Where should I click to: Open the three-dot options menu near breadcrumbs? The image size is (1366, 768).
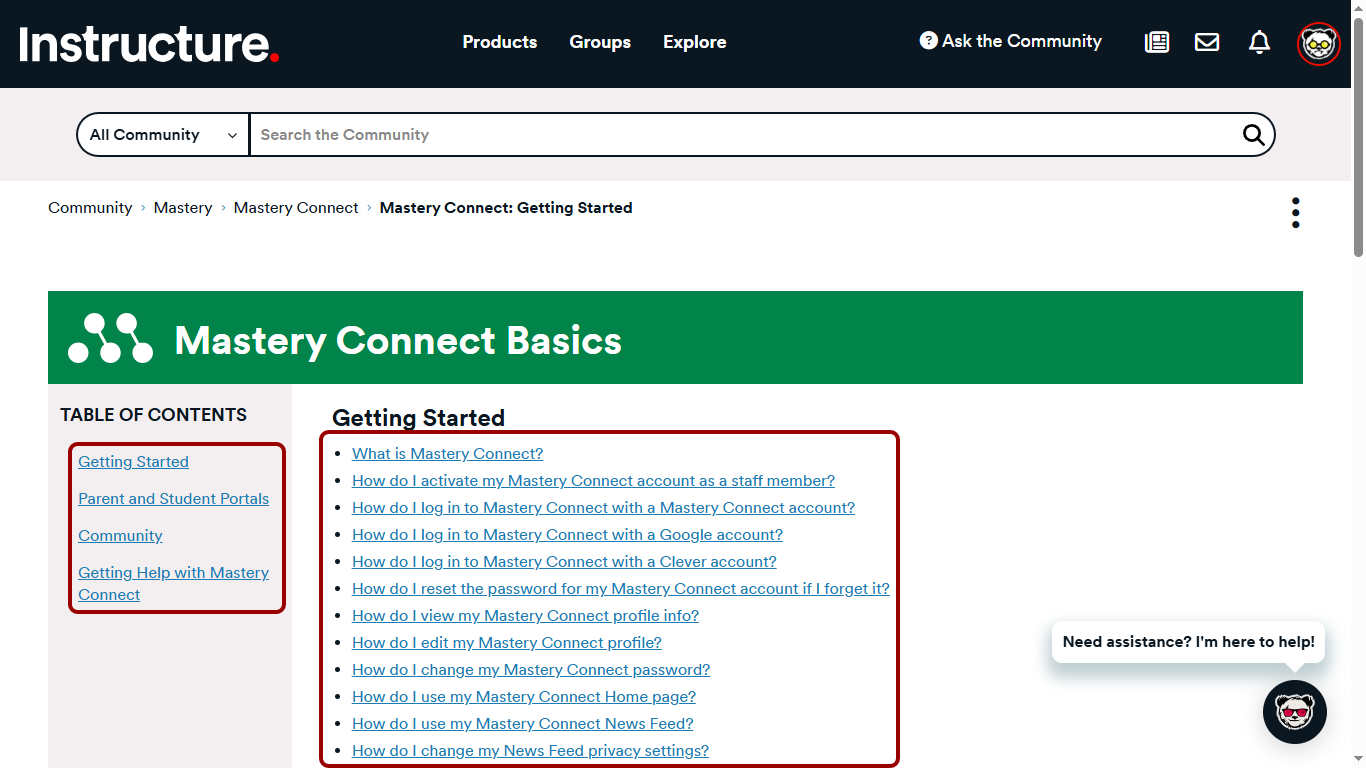1295,212
